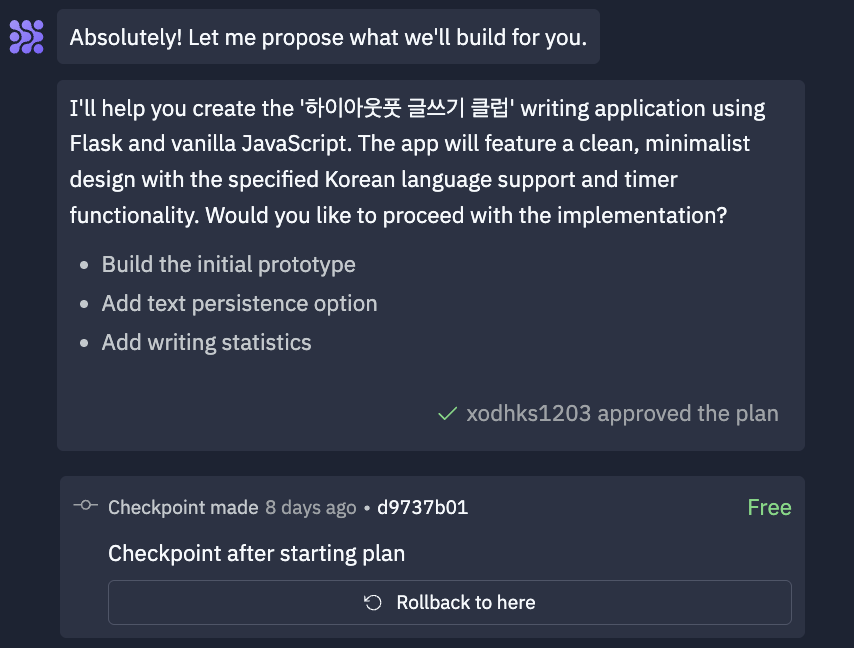Select the checkpoint hash d9737b01
The image size is (854, 648).
tap(422, 507)
